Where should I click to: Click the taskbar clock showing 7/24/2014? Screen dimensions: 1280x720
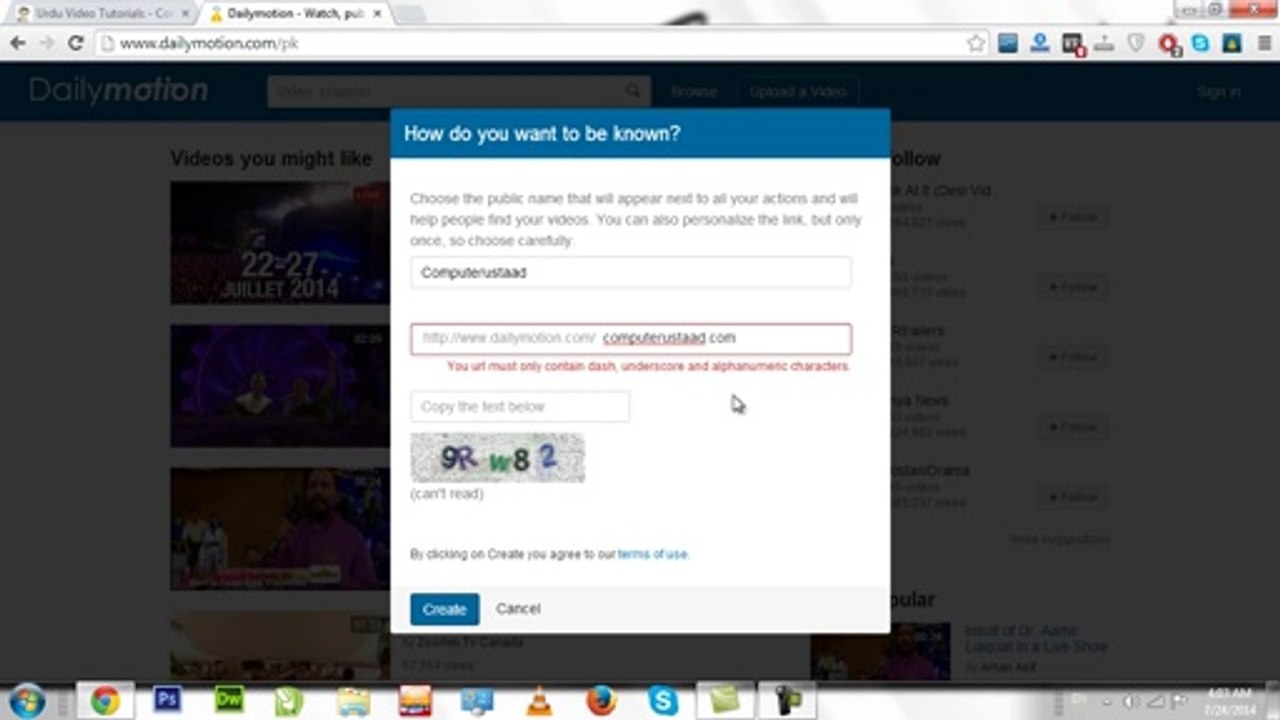click(1229, 700)
